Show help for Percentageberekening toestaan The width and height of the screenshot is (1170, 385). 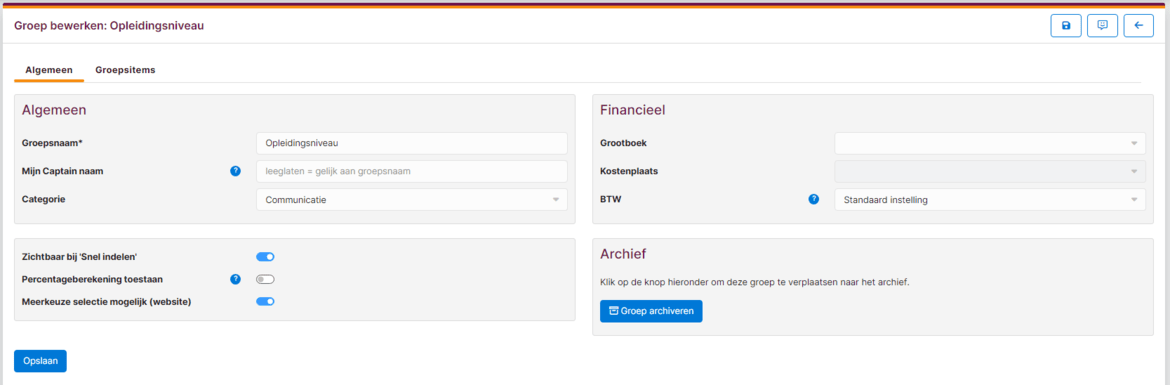click(236, 279)
